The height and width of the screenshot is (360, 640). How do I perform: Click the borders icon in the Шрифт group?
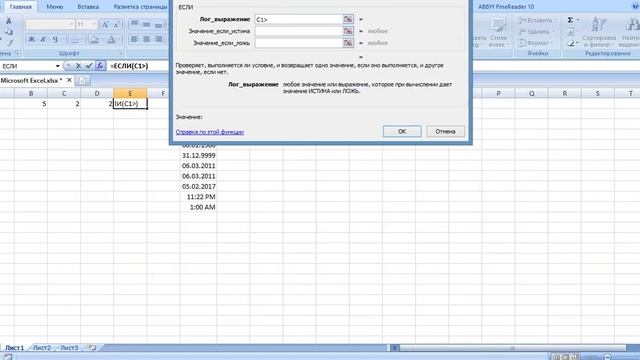(76, 39)
